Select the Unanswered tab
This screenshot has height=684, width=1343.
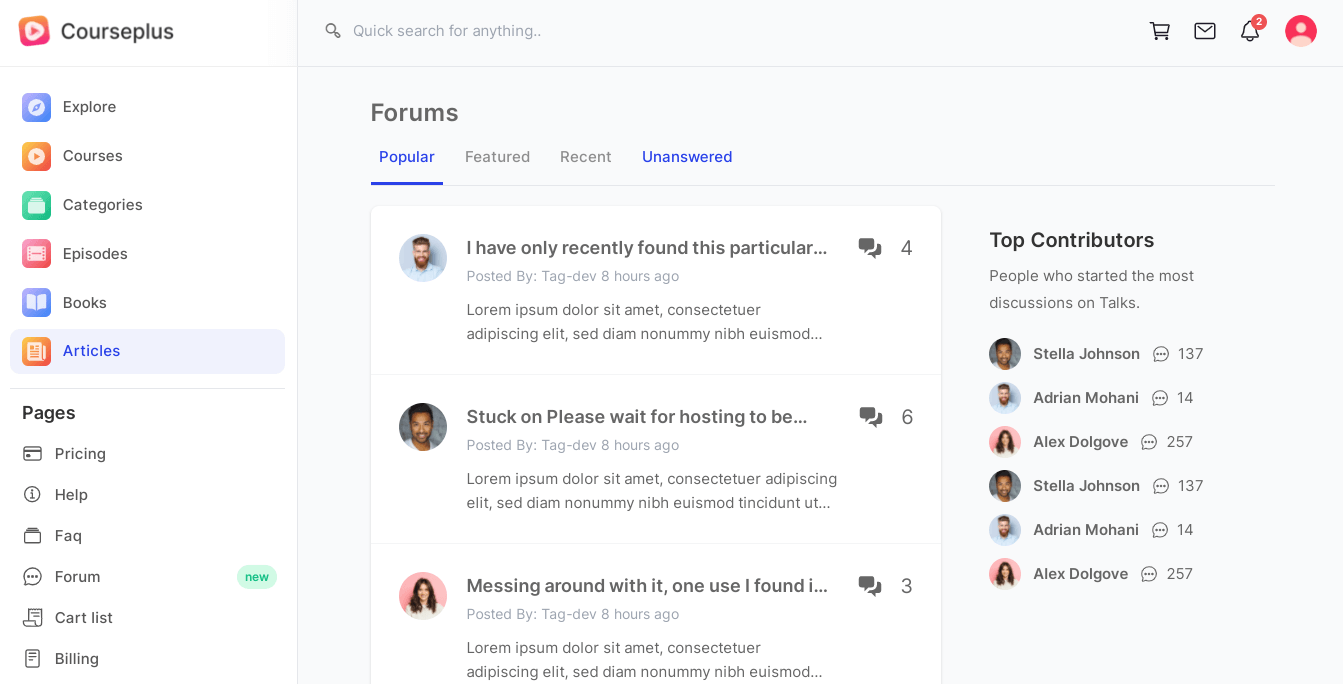click(x=687, y=157)
